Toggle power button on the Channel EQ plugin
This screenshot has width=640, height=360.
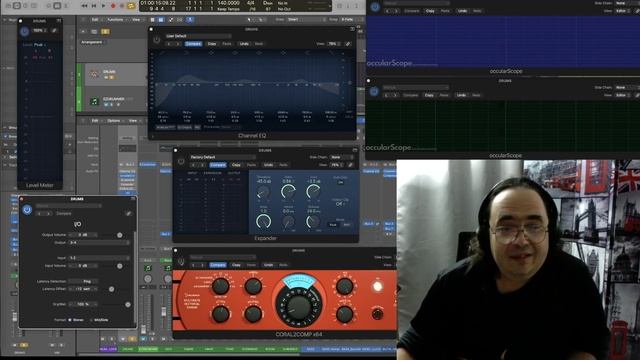point(157,40)
